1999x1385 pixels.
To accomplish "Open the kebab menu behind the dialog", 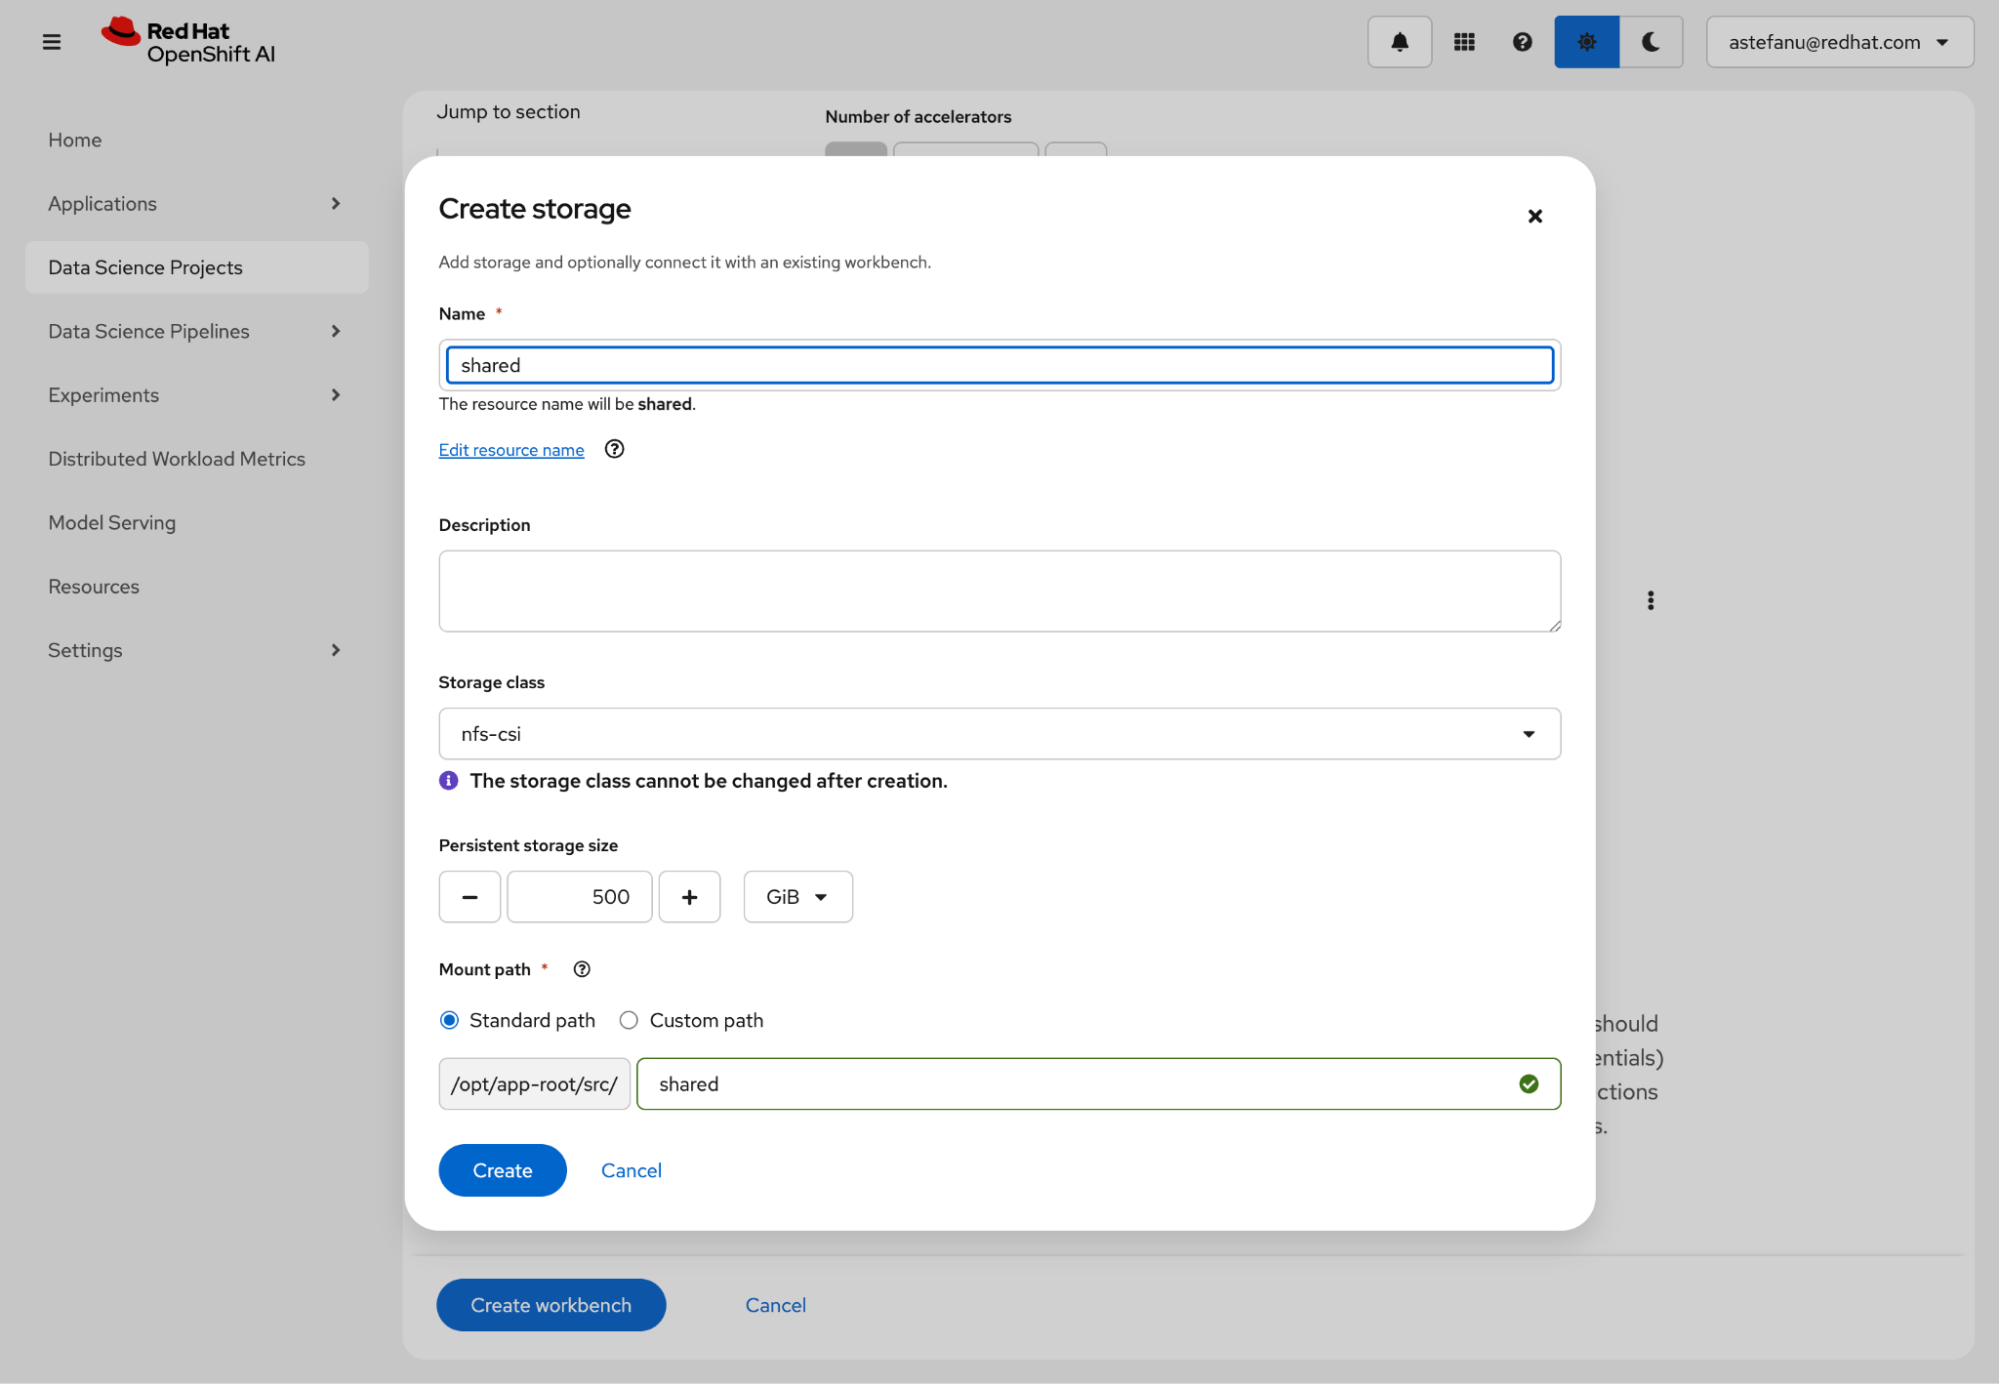I will 1650,600.
